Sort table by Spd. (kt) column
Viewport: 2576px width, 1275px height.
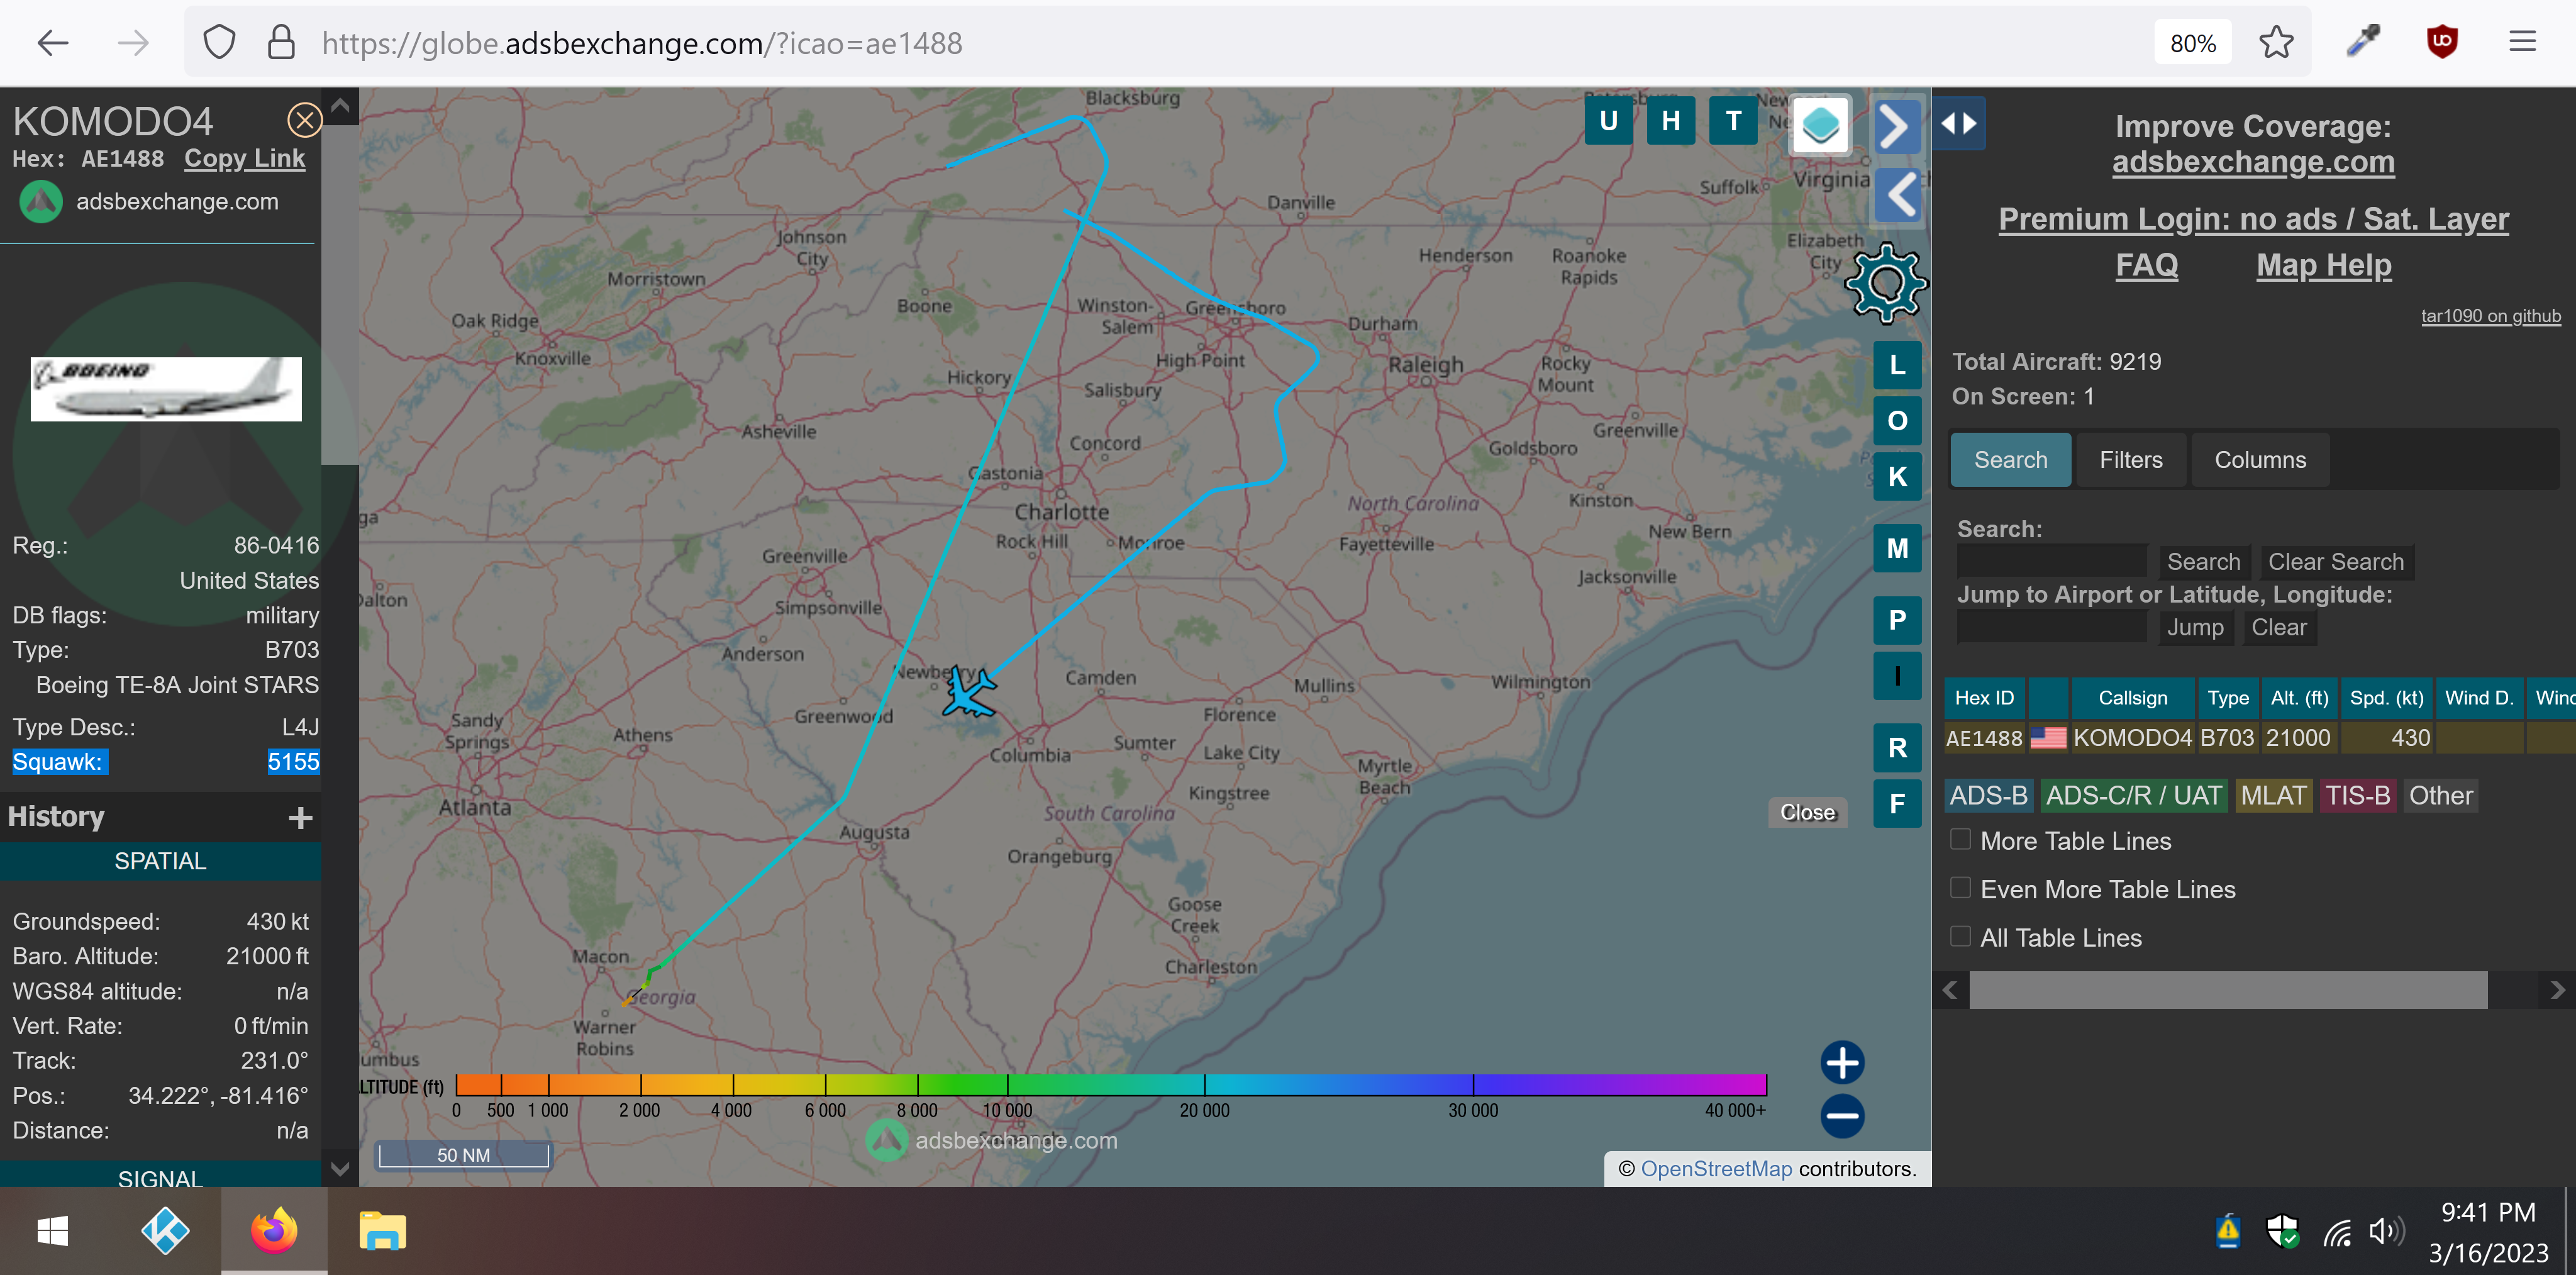pos(2386,698)
